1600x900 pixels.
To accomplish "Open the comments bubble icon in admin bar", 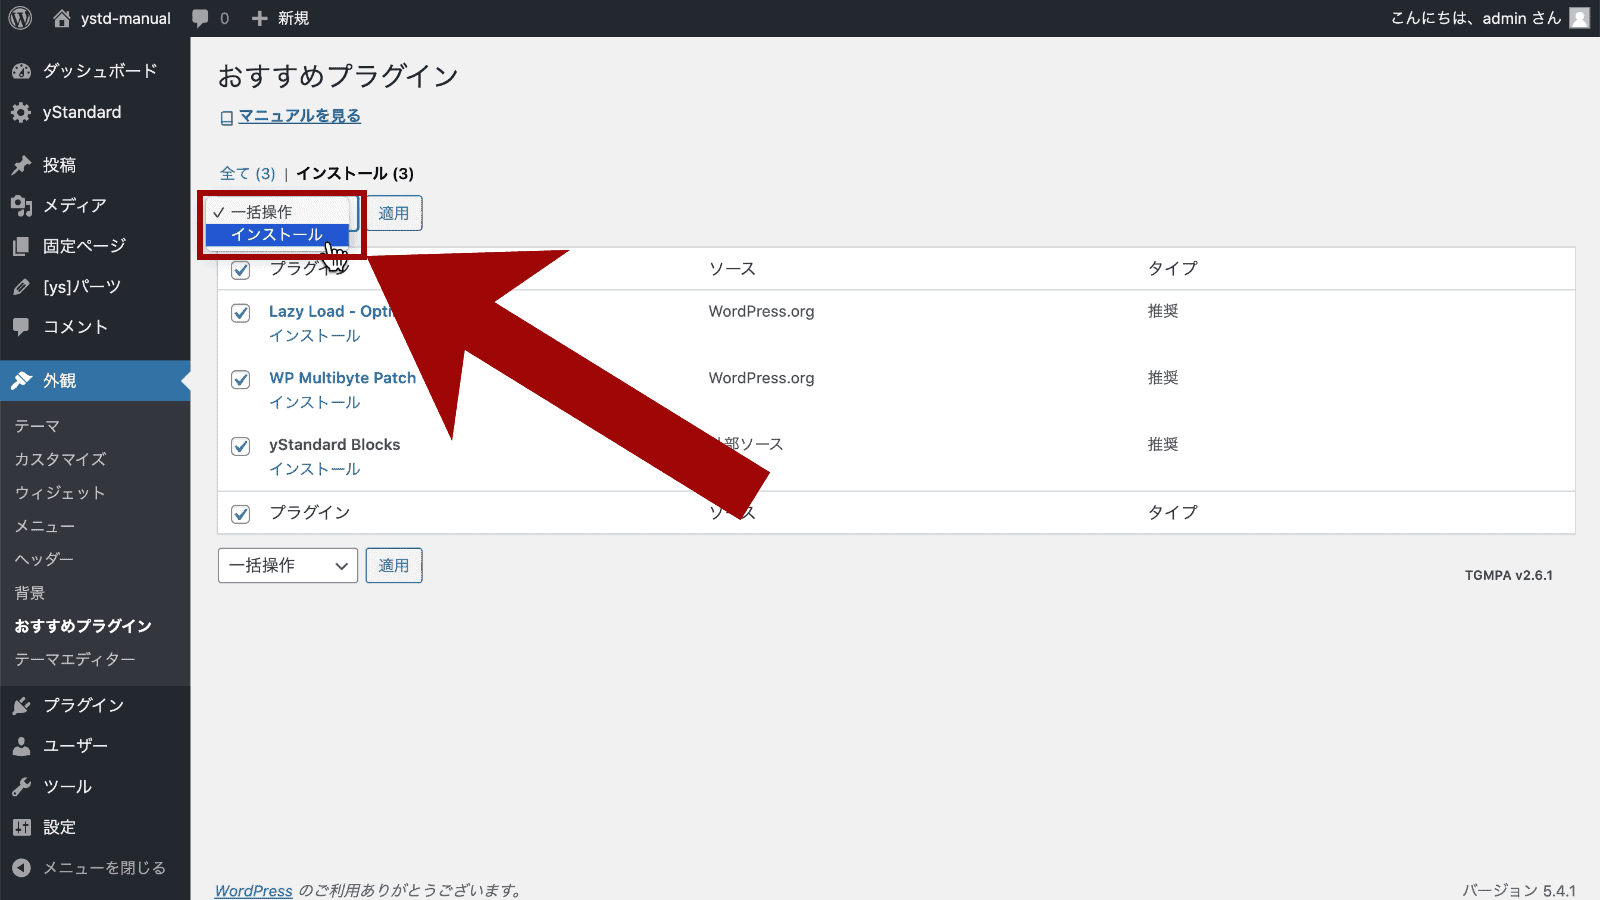I will [200, 18].
